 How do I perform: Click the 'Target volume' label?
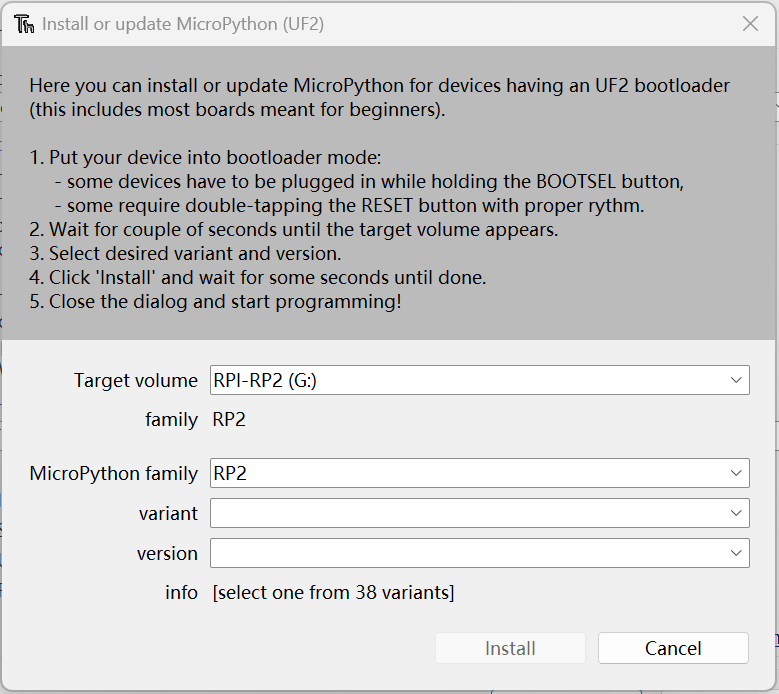pos(136,380)
